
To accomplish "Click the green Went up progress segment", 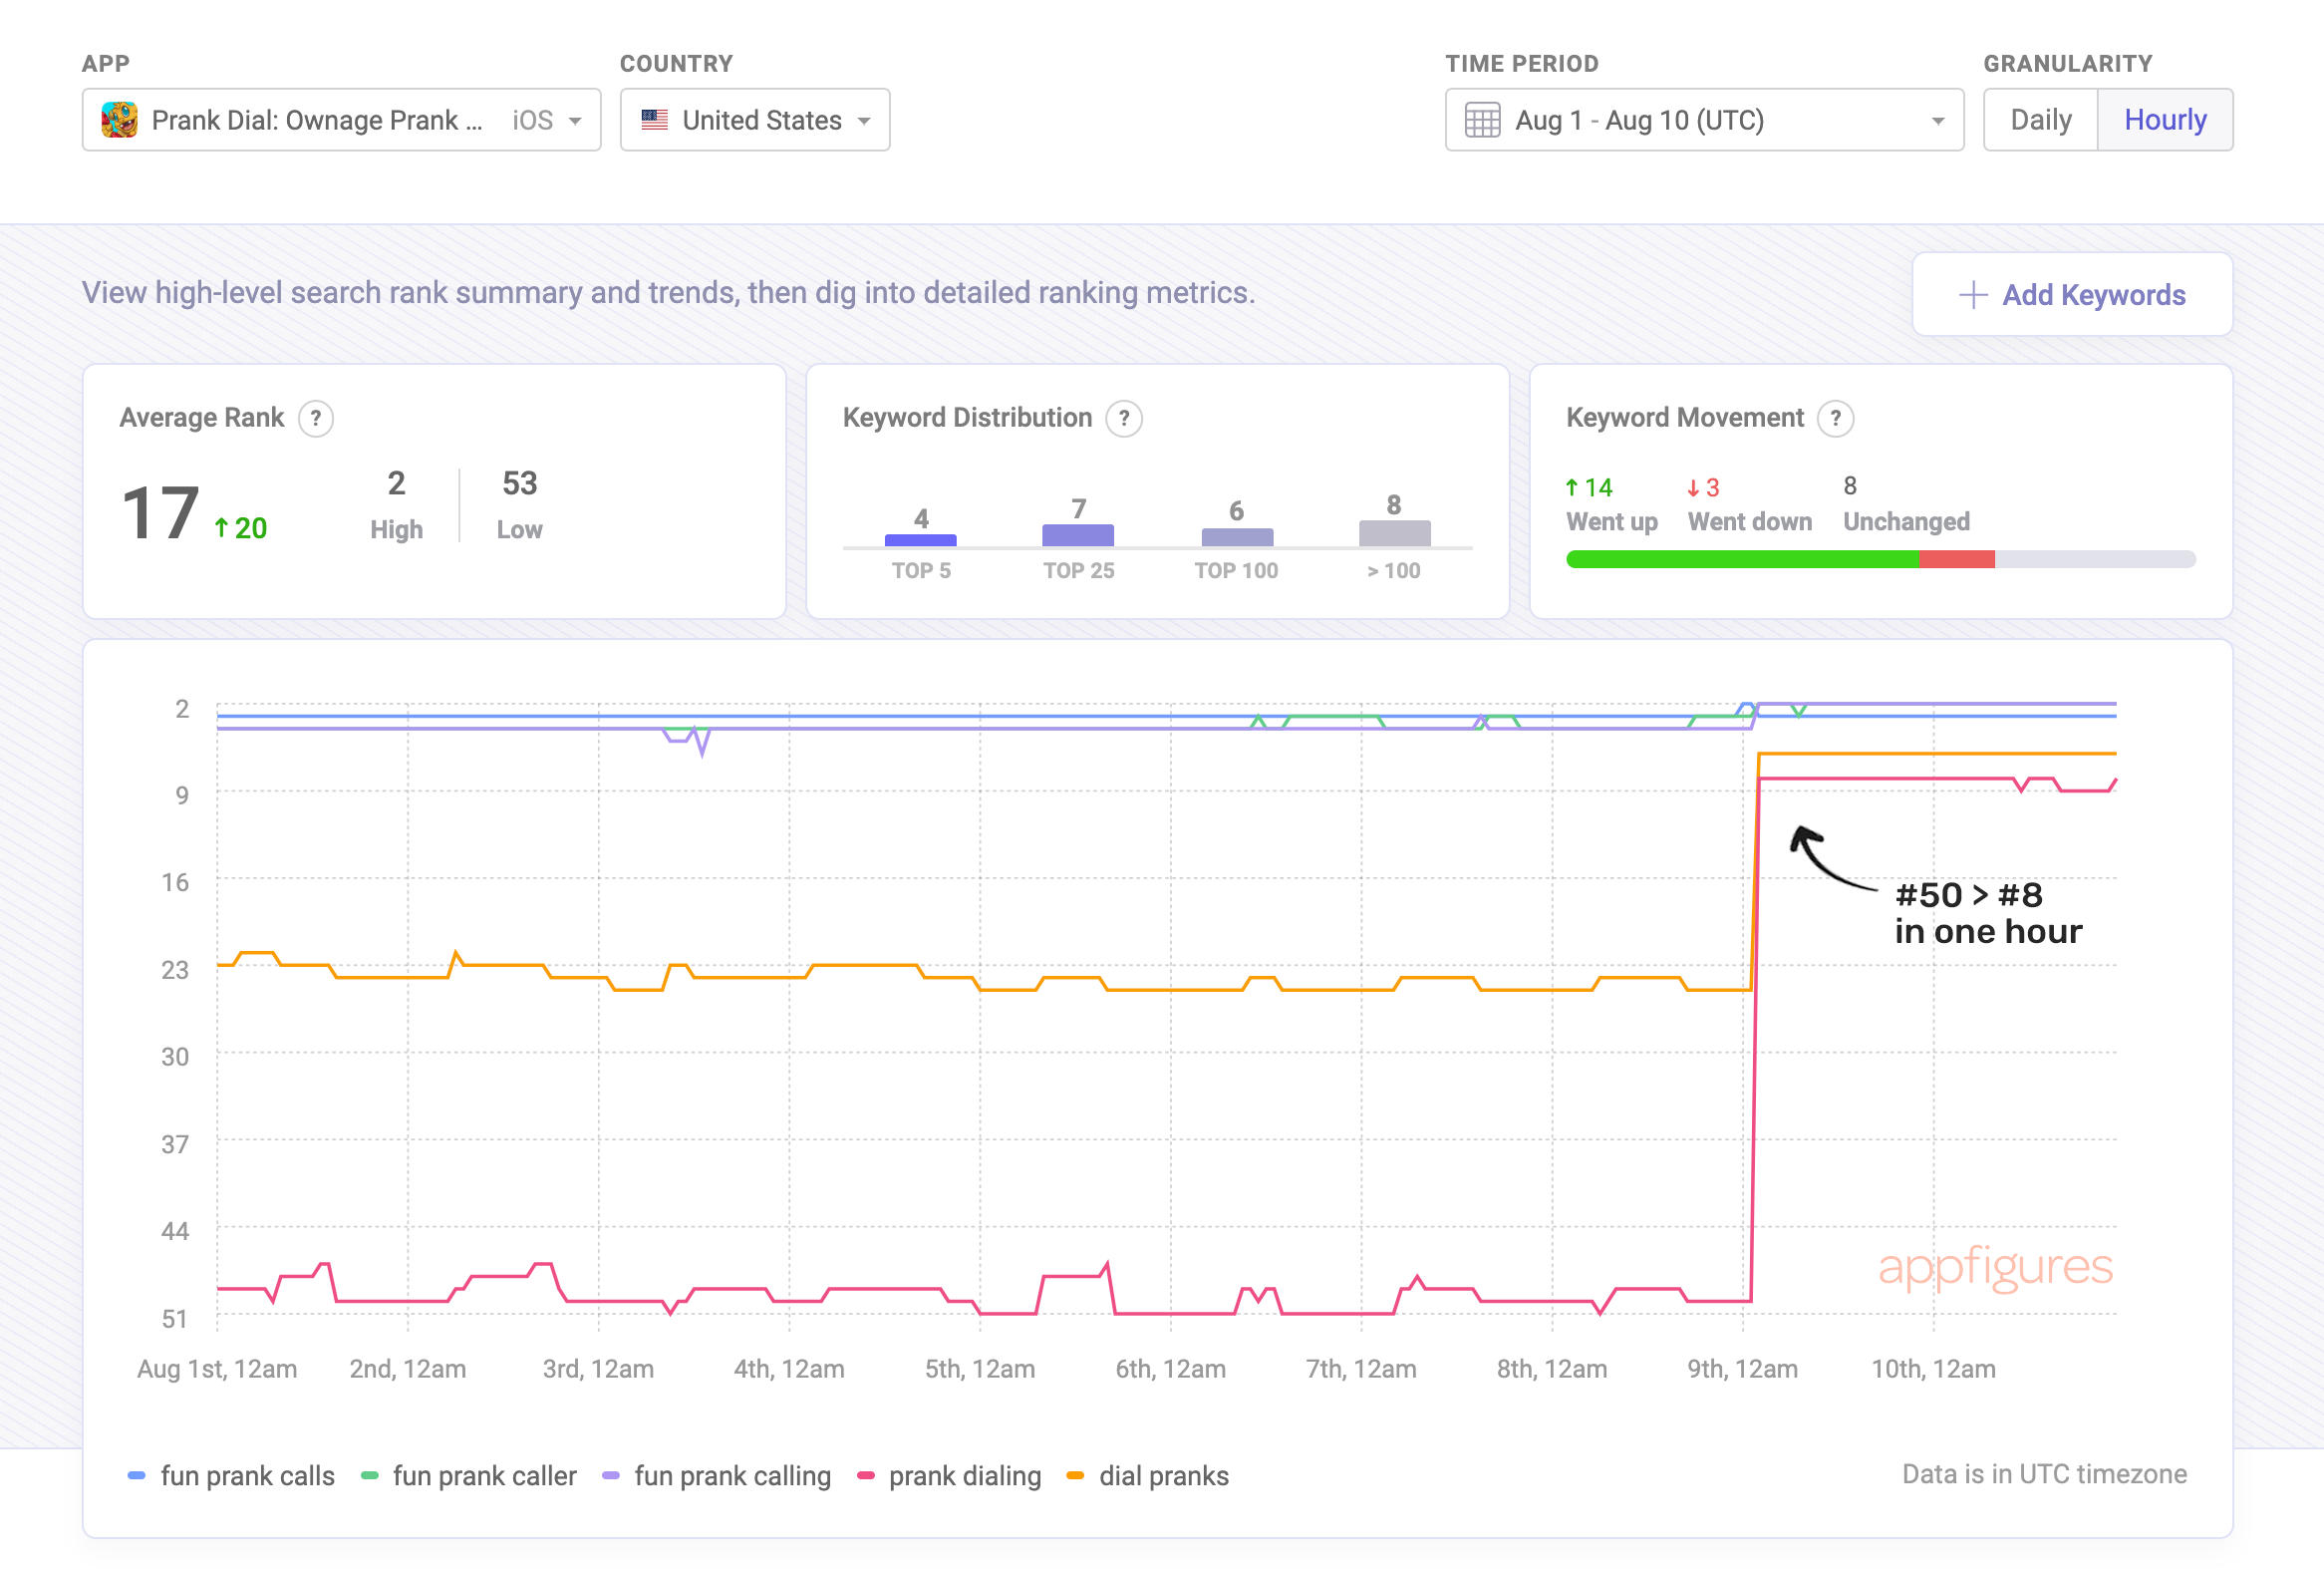I will [x=1741, y=559].
